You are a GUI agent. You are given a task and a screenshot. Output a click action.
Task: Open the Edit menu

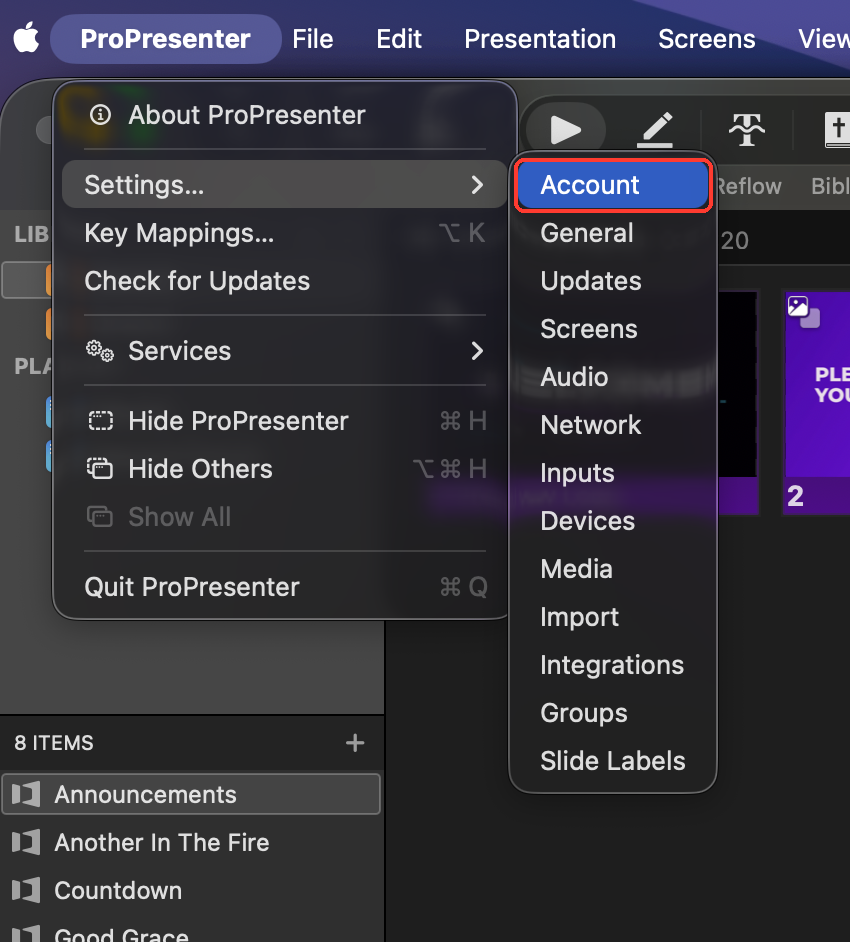point(399,39)
